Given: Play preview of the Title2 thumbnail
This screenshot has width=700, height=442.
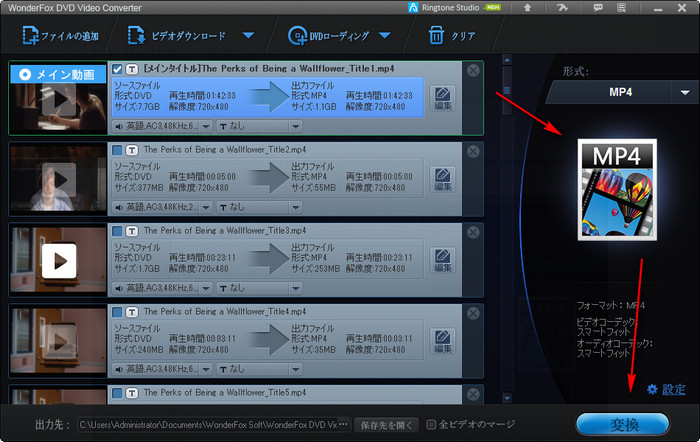Looking at the screenshot, I should click(x=58, y=179).
